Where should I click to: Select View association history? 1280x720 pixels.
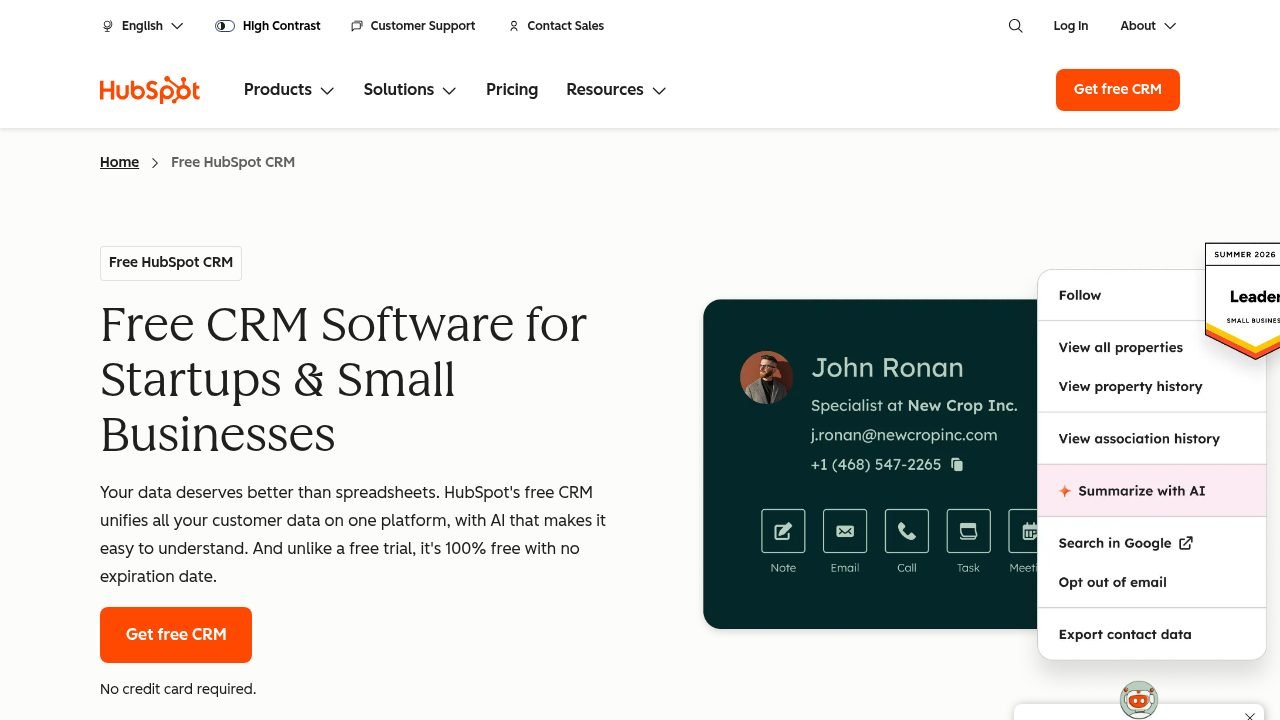[1139, 438]
